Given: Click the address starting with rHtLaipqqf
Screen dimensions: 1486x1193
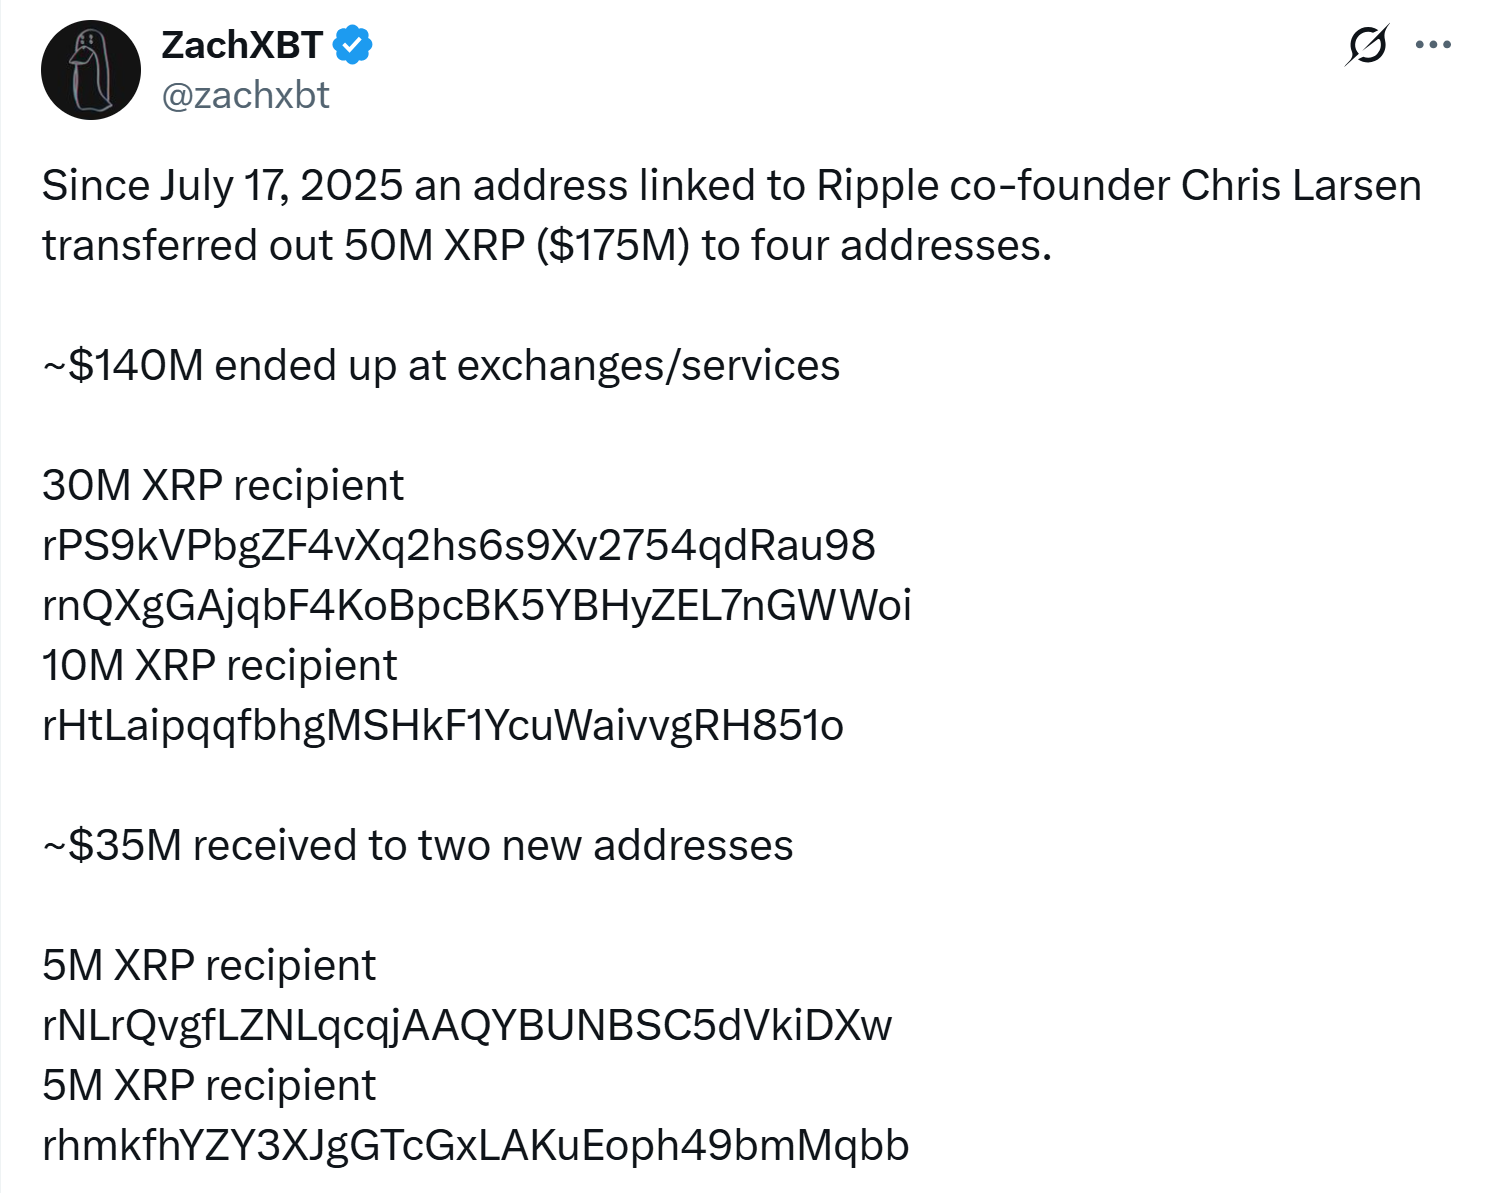Looking at the screenshot, I should pyautogui.click(x=443, y=726).
